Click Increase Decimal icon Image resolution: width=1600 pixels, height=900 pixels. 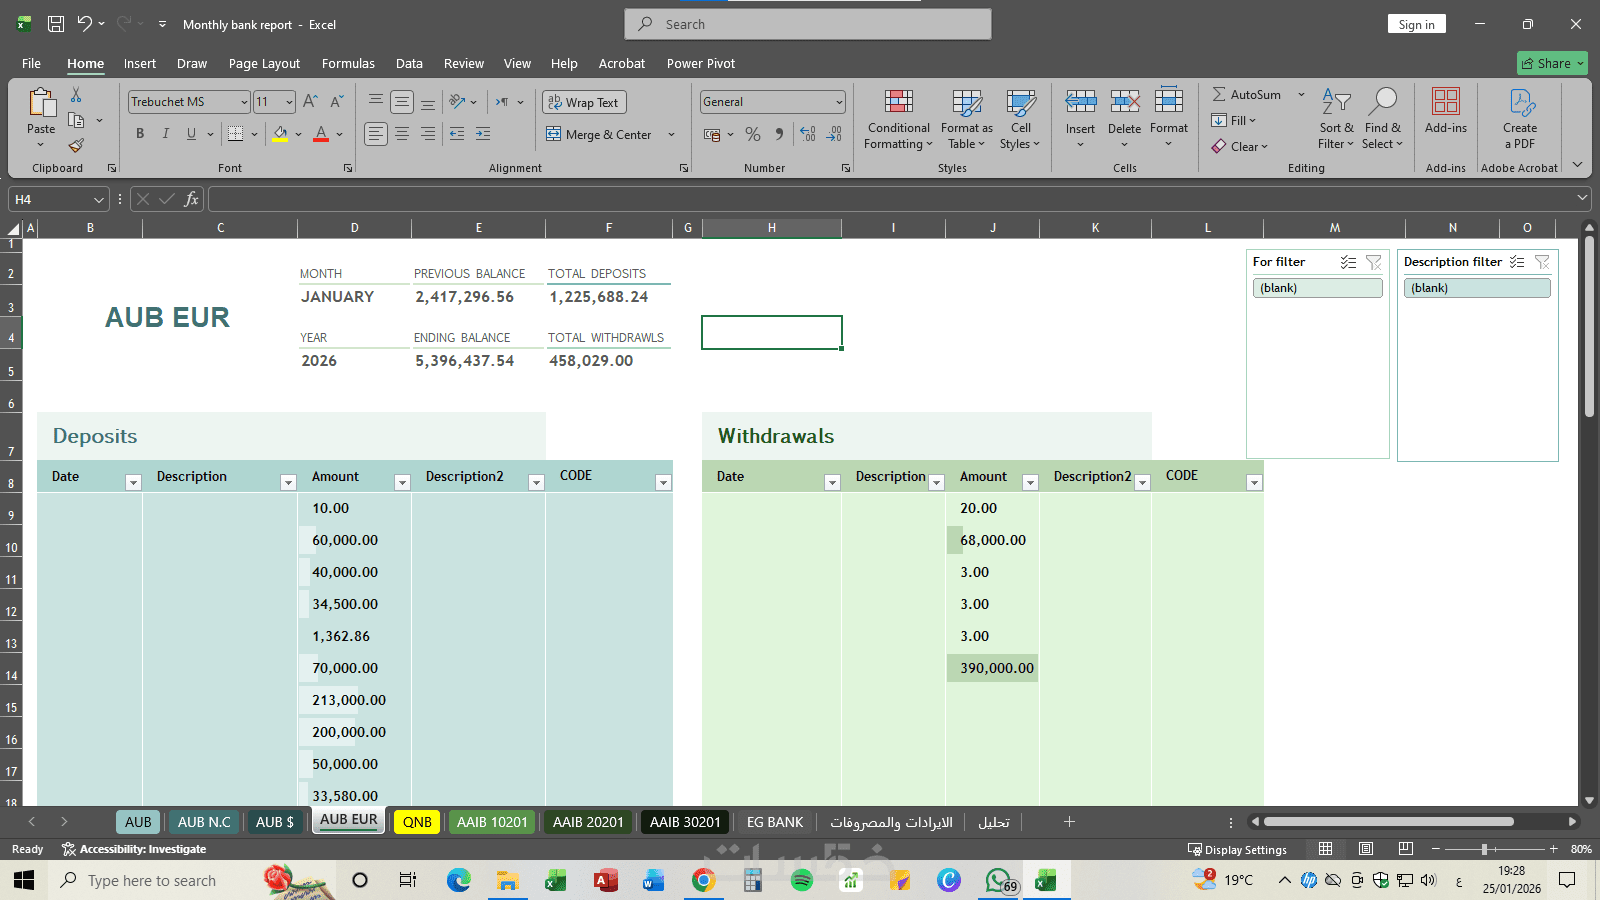click(808, 134)
